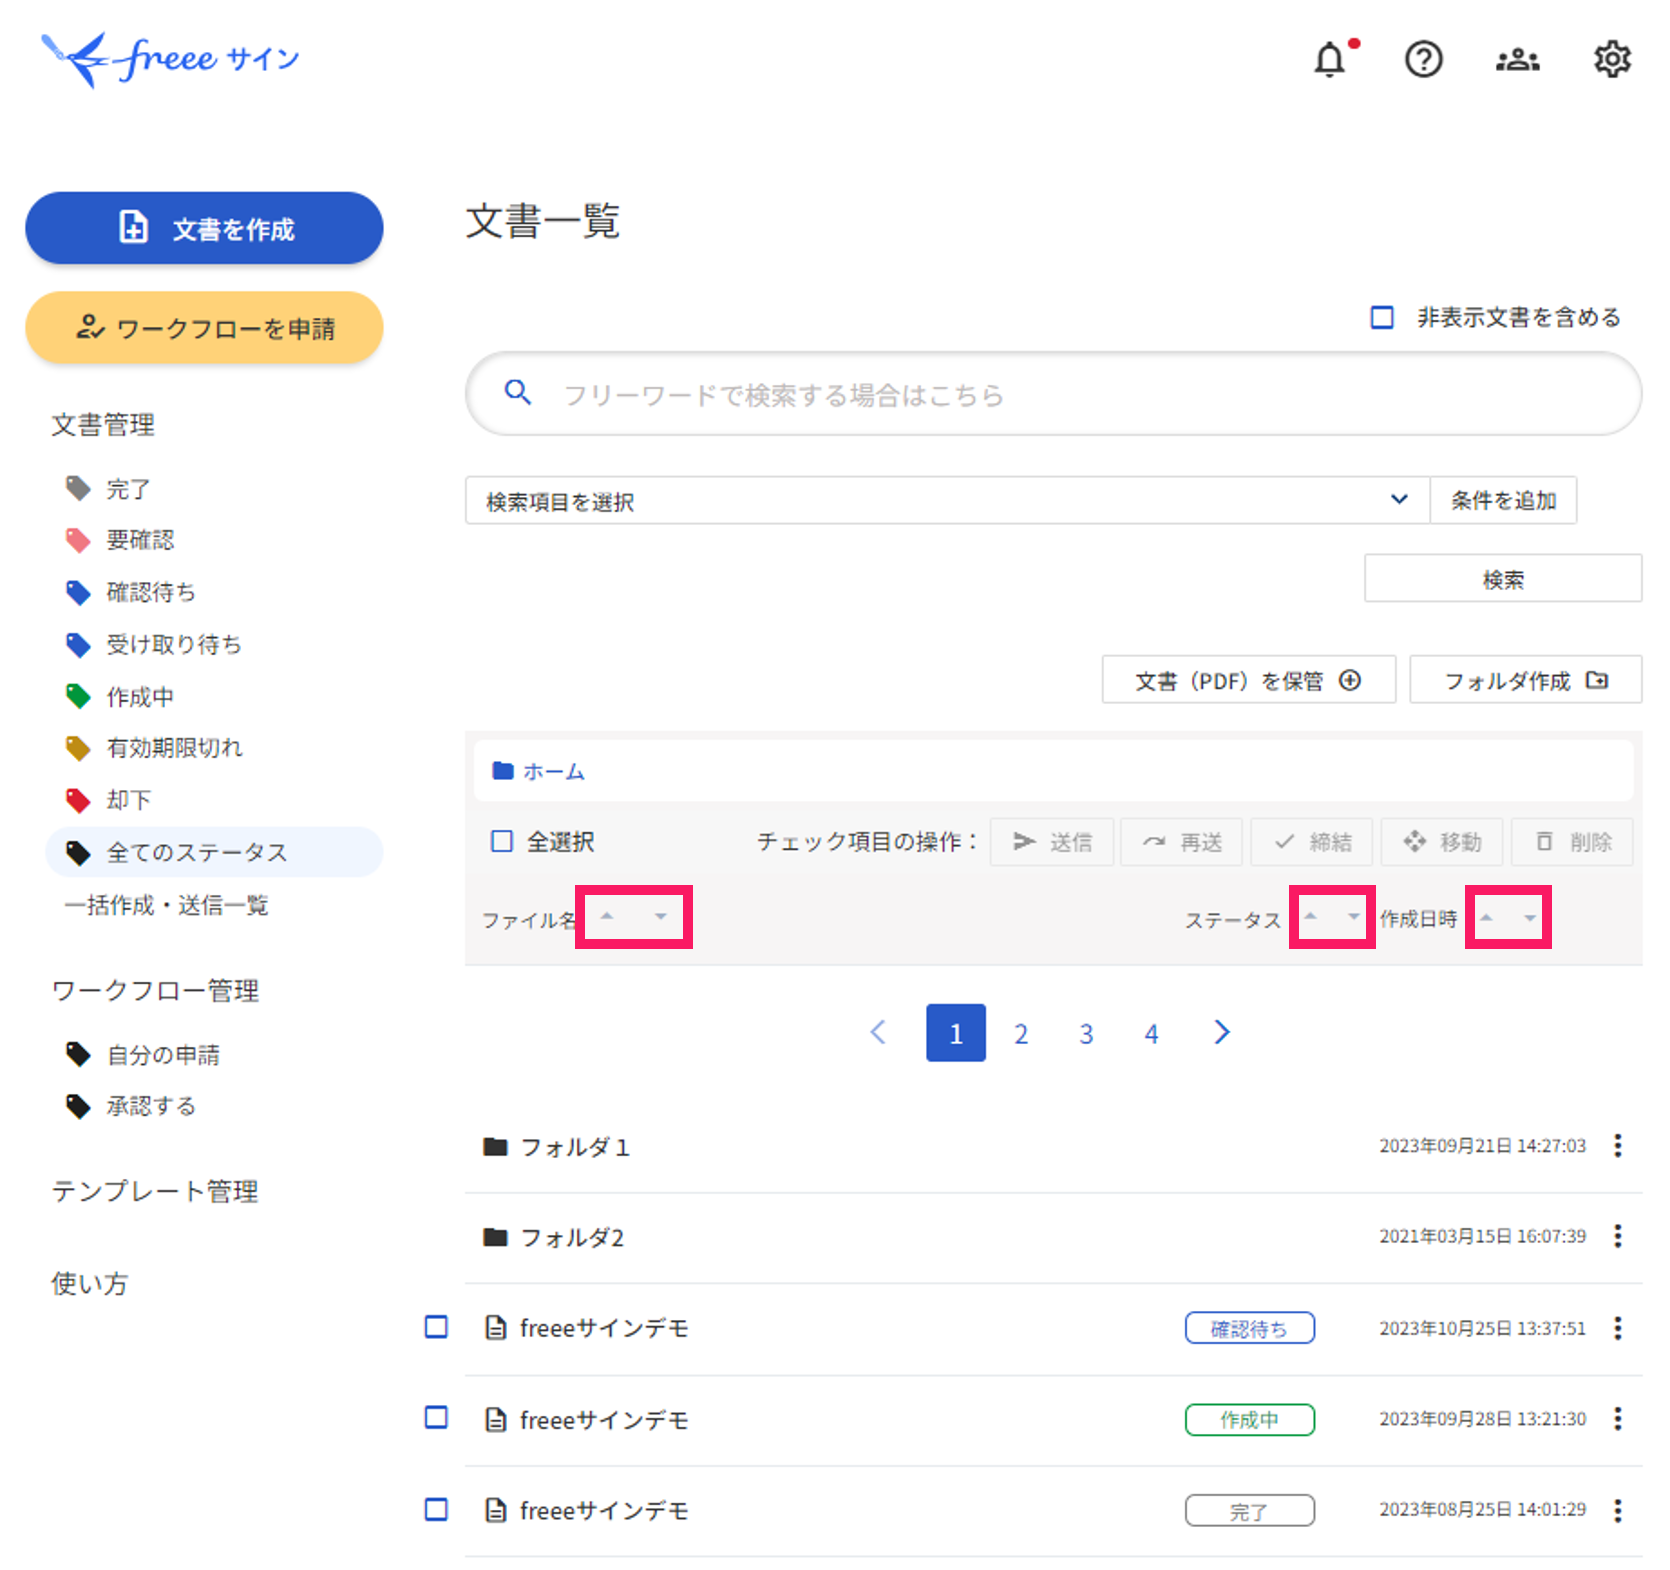Open テンプレート管理 section
The height and width of the screenshot is (1570, 1670).
pyautogui.click(x=155, y=1191)
